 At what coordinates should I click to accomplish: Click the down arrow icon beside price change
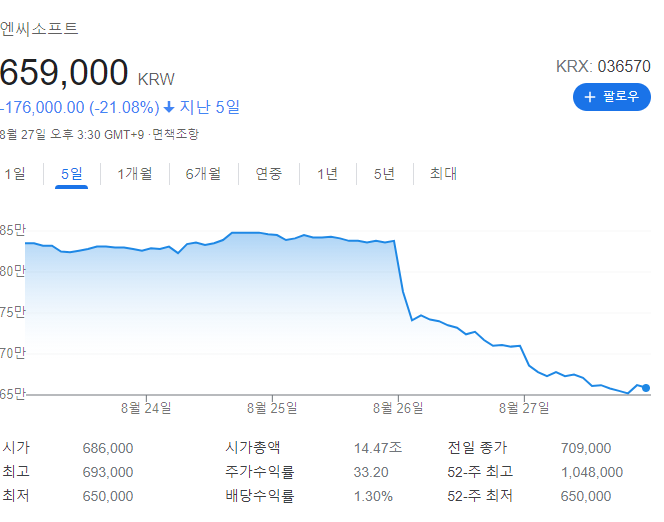click(x=169, y=107)
